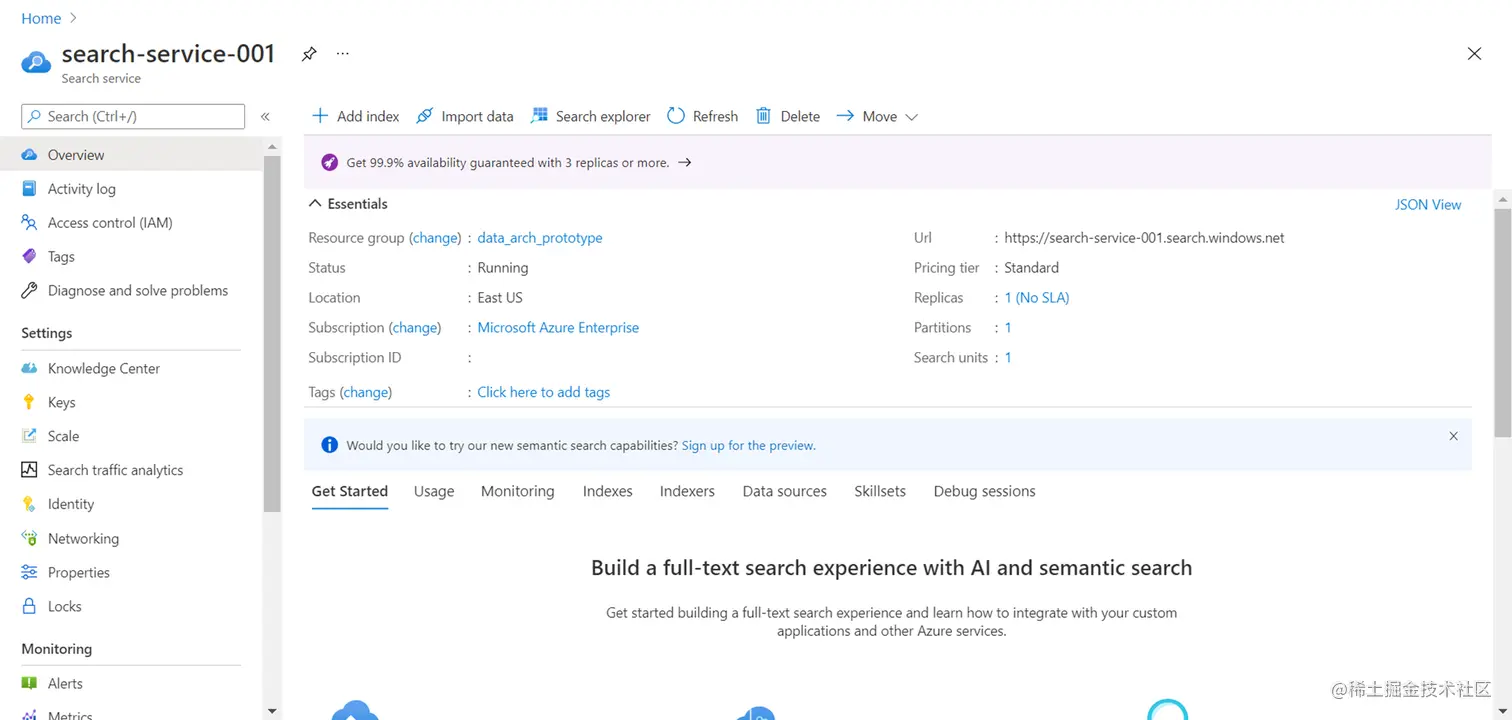Click here to add tags link
The image size is (1512, 720).
544,392
